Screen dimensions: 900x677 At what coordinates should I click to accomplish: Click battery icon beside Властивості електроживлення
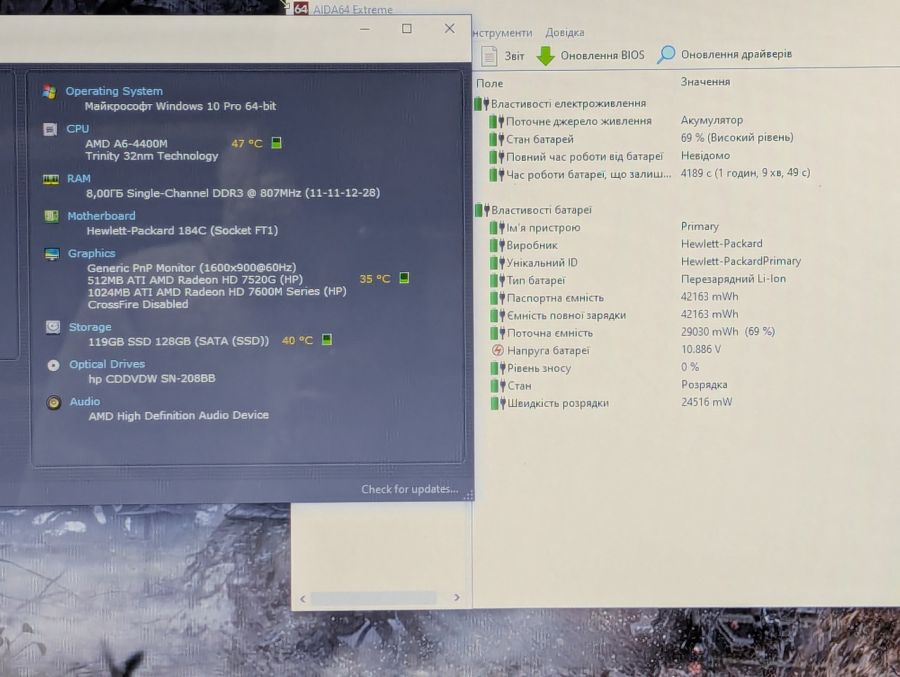click(x=482, y=104)
